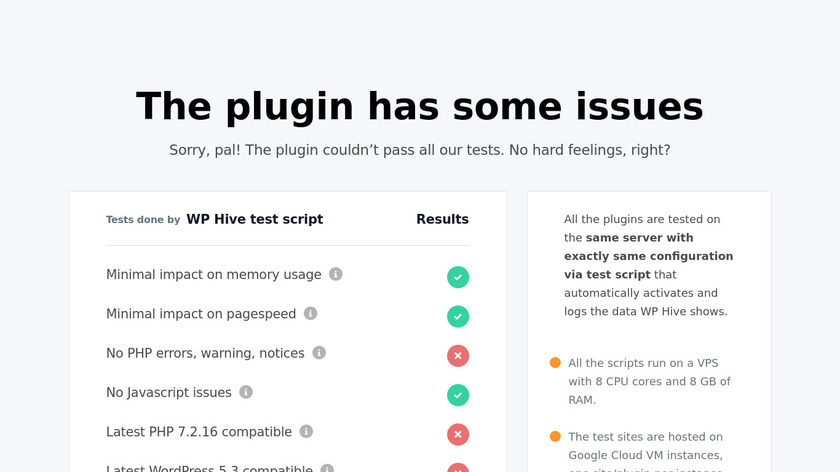Click the 'Sorry, pal!' subtitle text
Screen dimensions: 840x472
click(420, 150)
